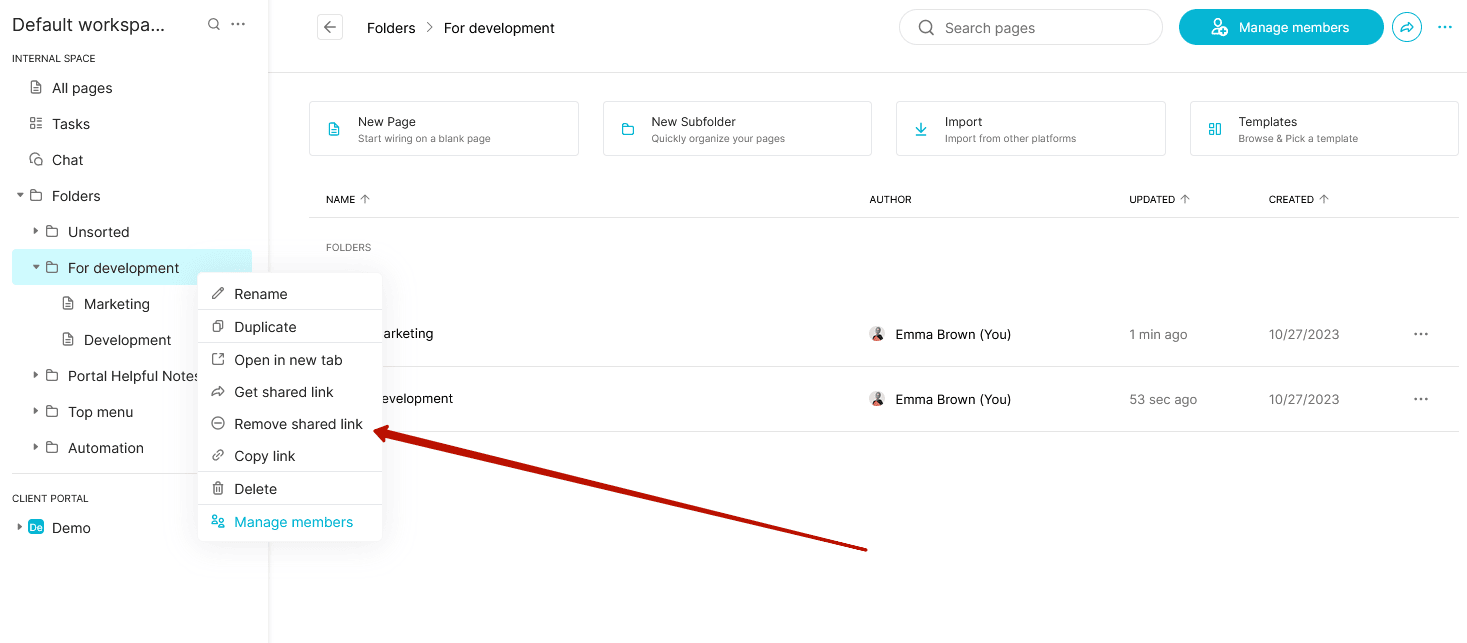Open the Development page row in the table
Viewport: 1467px width, 643px height.
click(884, 399)
